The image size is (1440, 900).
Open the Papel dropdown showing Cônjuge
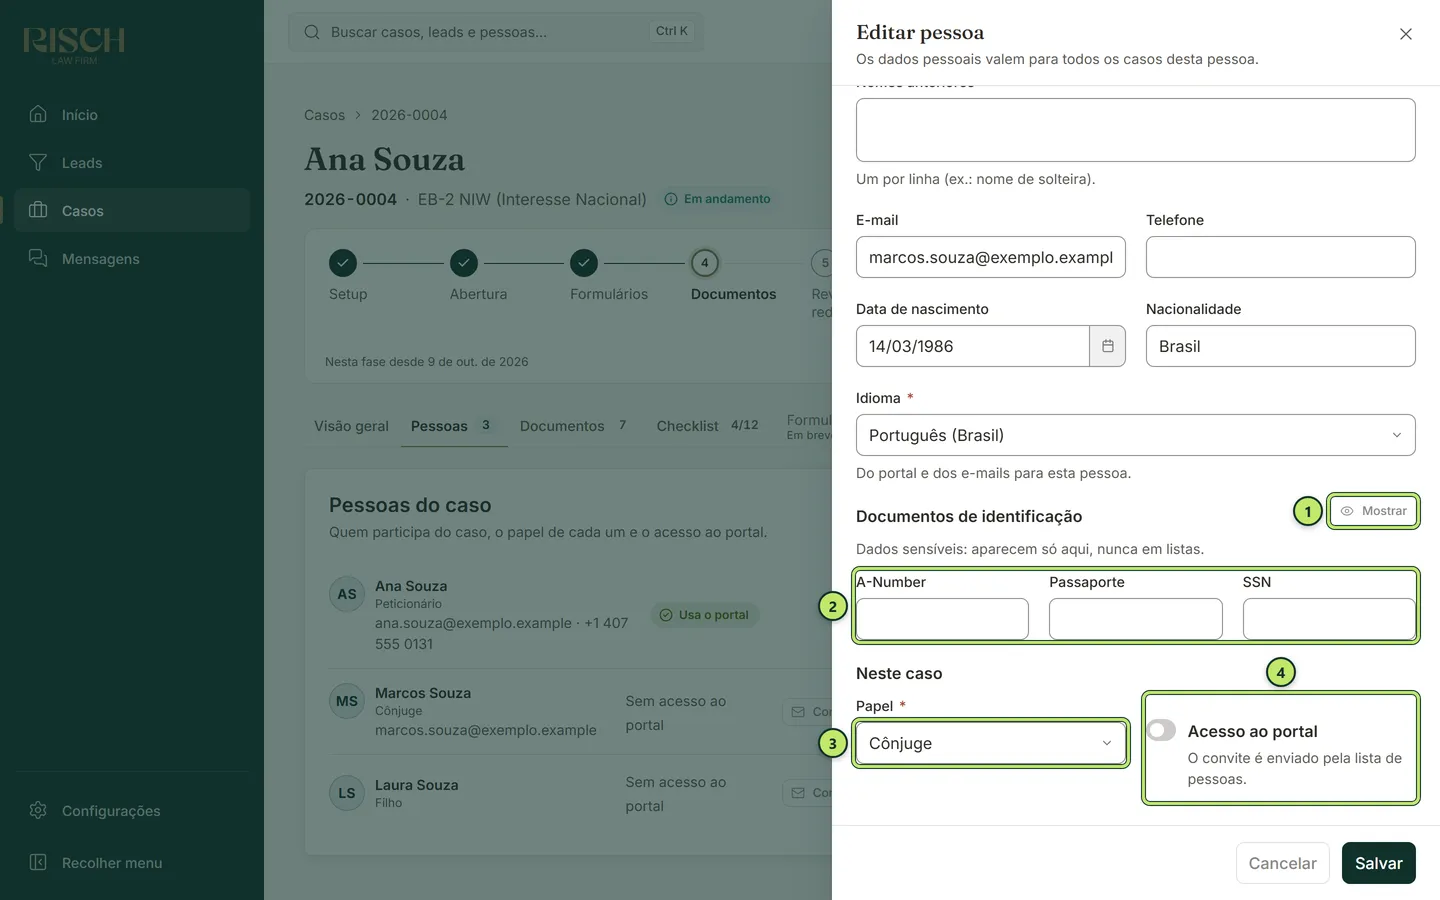click(991, 743)
